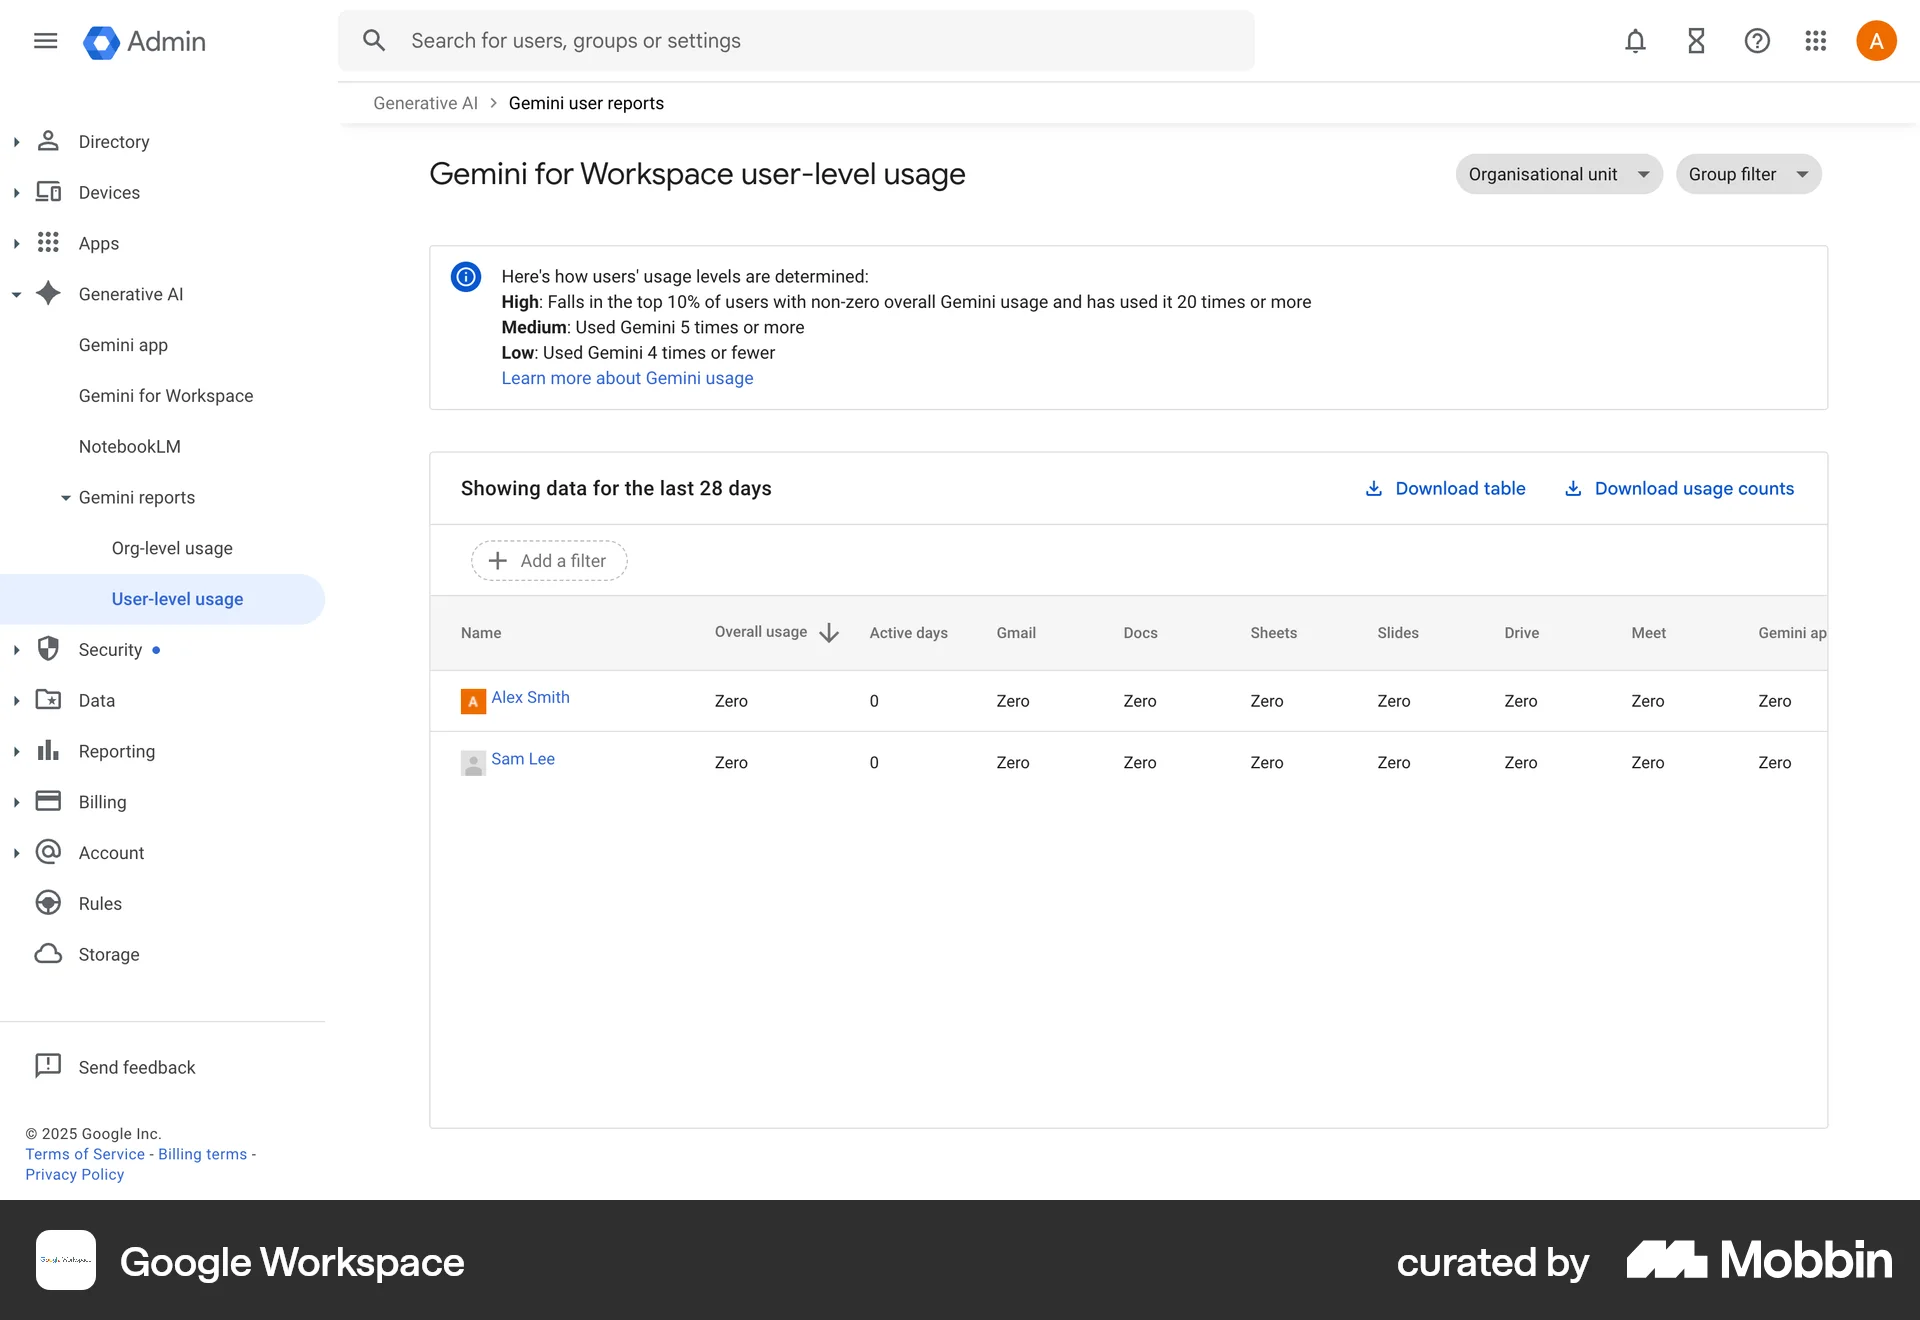Open the help question mark icon
This screenshot has width=1920, height=1320.
(x=1757, y=41)
